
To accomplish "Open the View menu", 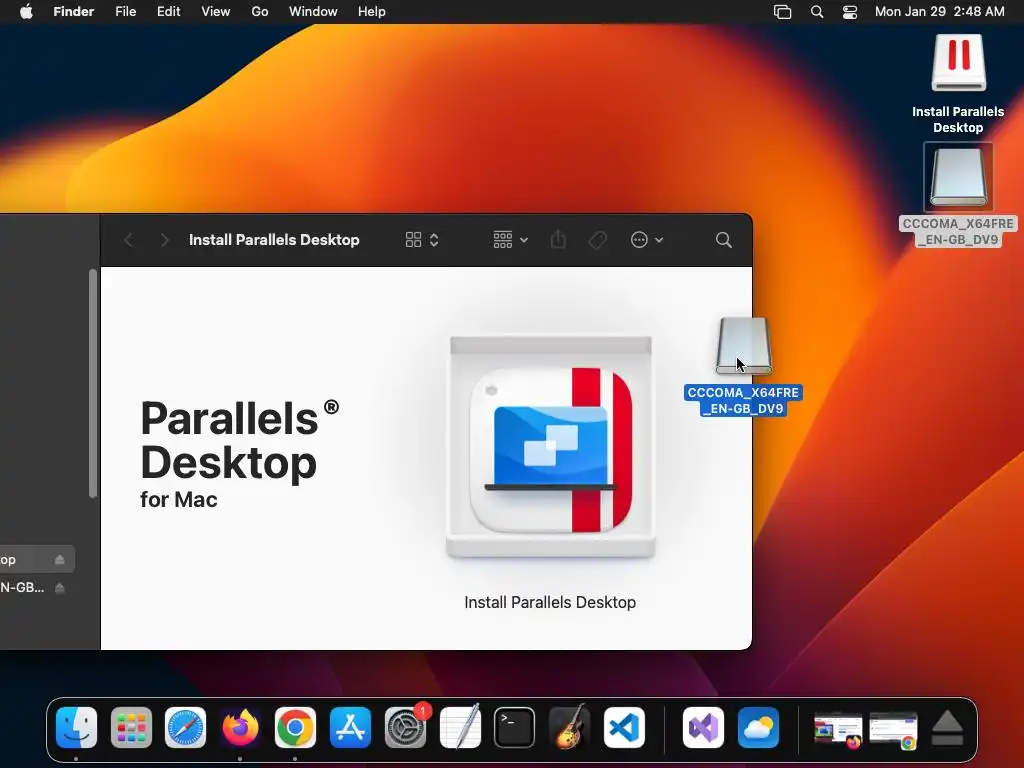I will click(x=216, y=12).
